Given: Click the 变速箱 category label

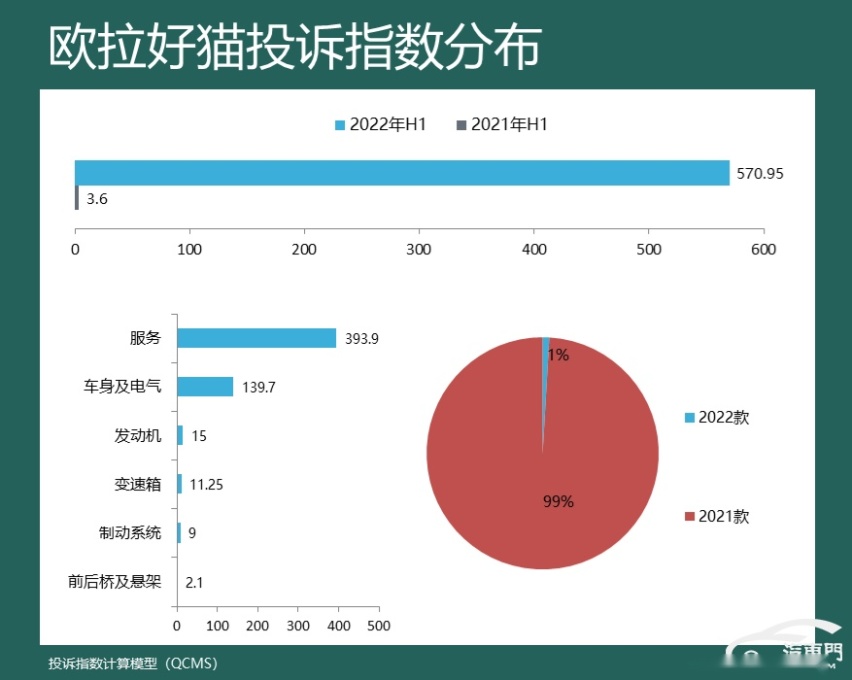Looking at the screenshot, I should 137,484.
